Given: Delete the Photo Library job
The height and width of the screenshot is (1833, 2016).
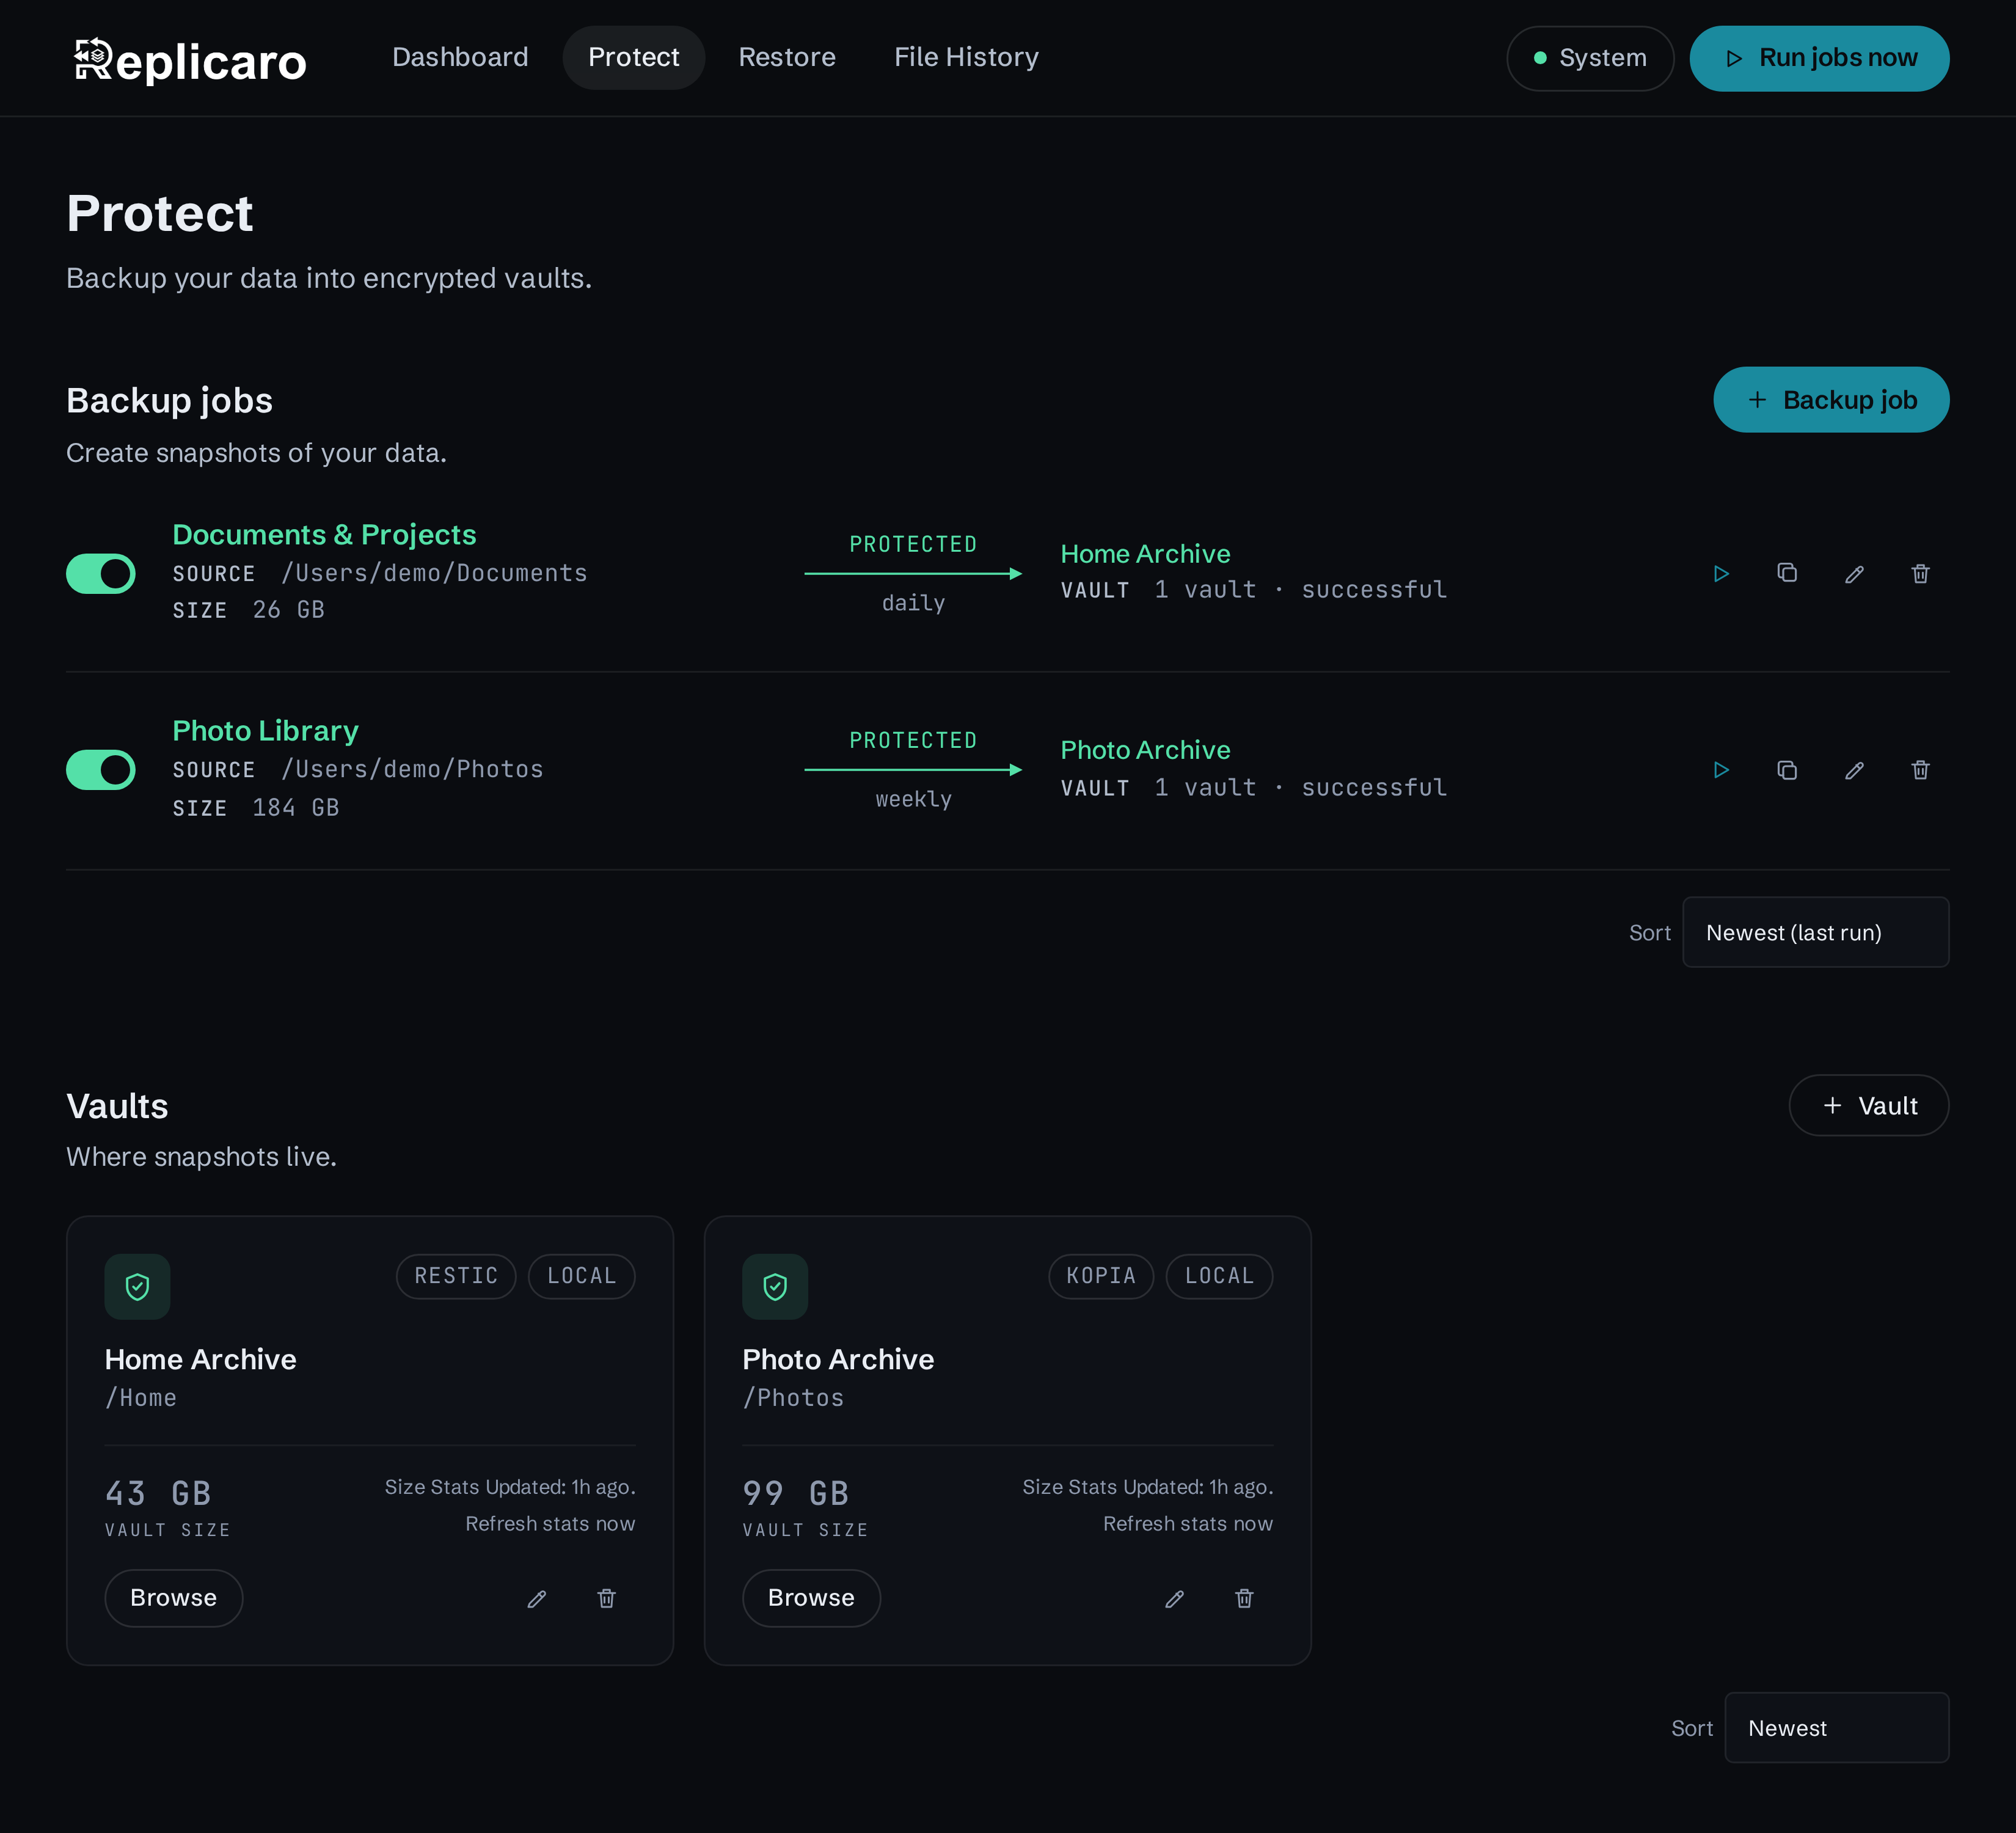Looking at the screenshot, I should 1920,770.
